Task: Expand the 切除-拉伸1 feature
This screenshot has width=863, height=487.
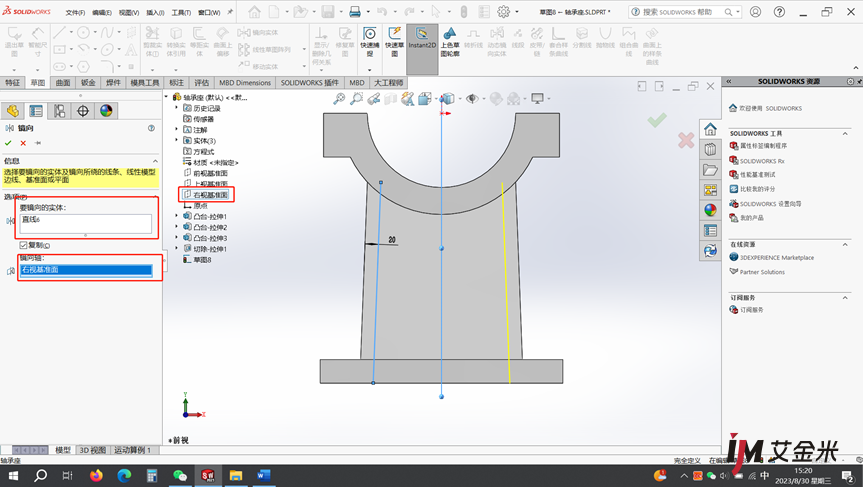Action: (x=177, y=249)
